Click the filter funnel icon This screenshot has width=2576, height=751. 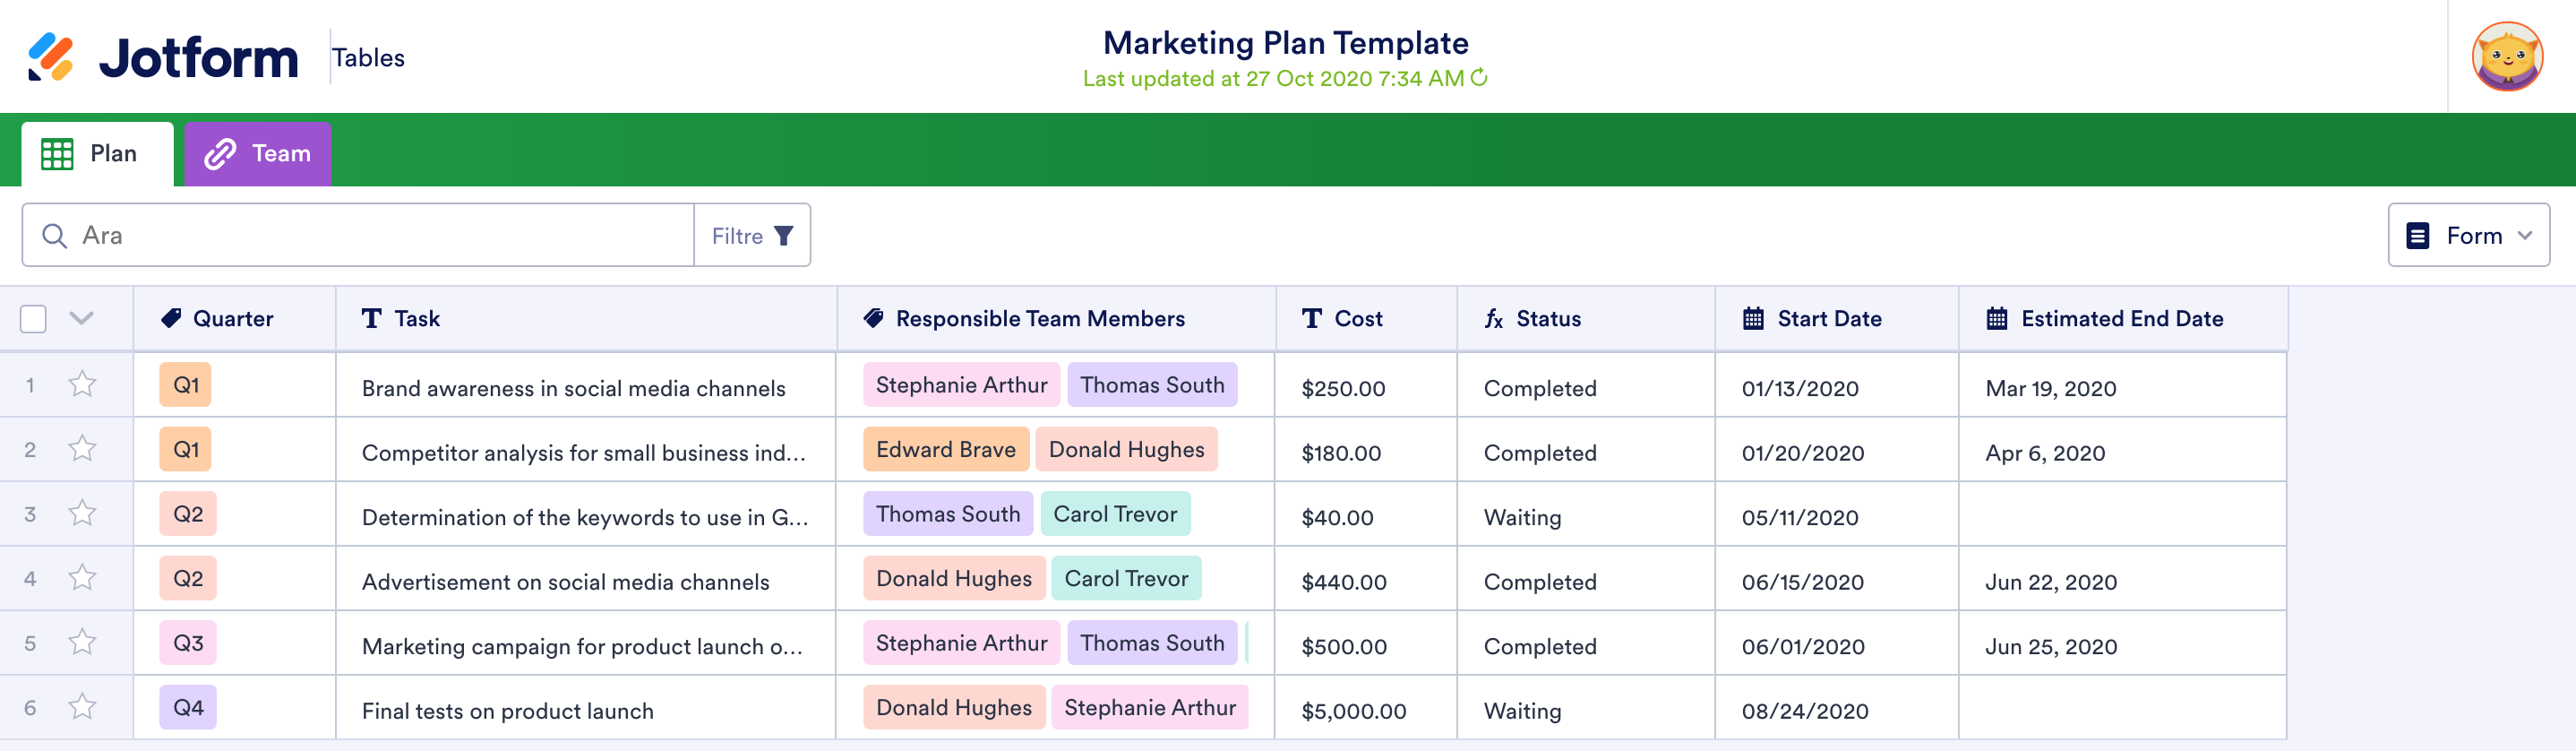pyautogui.click(x=784, y=236)
